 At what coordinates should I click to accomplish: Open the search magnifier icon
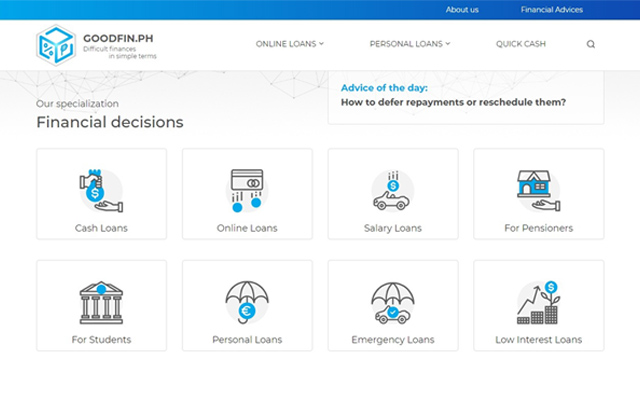[x=591, y=44]
